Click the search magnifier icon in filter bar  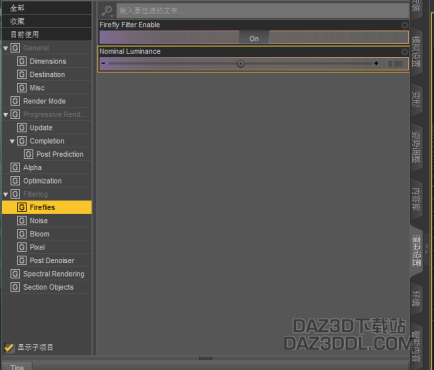point(107,11)
